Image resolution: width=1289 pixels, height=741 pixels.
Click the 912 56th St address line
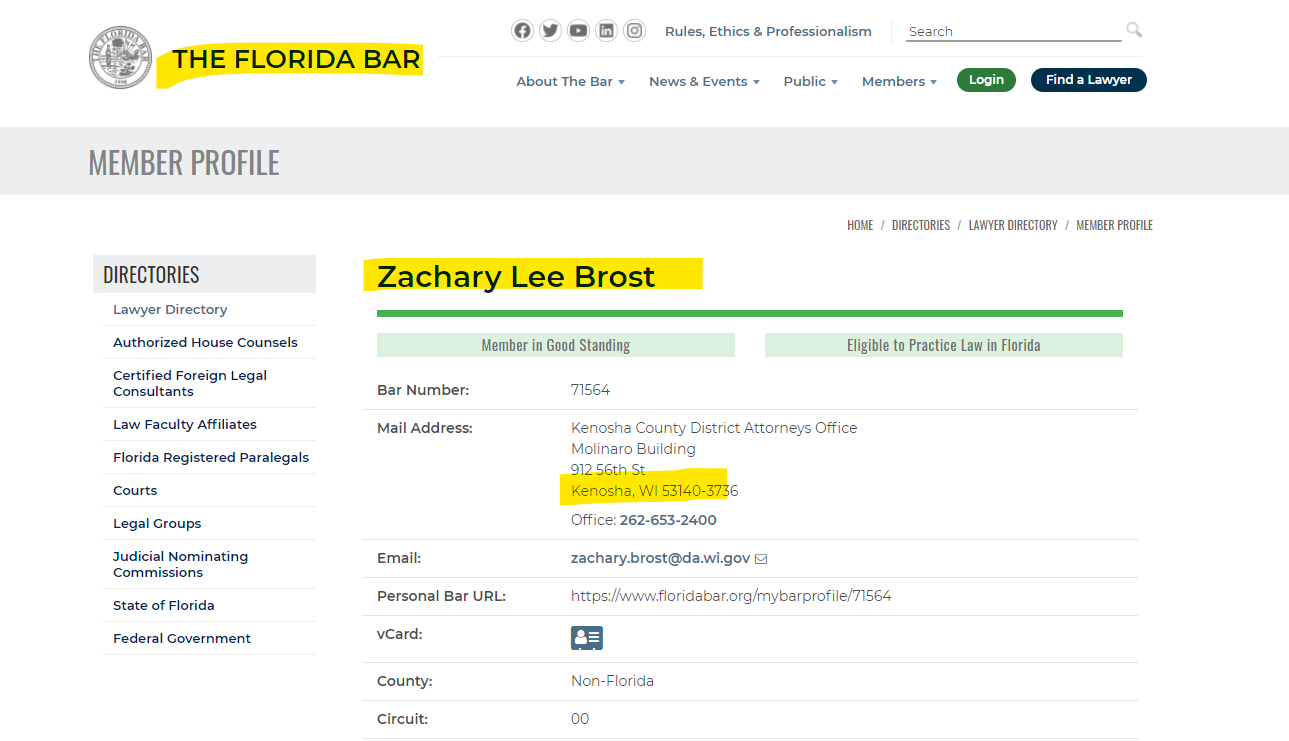608,470
